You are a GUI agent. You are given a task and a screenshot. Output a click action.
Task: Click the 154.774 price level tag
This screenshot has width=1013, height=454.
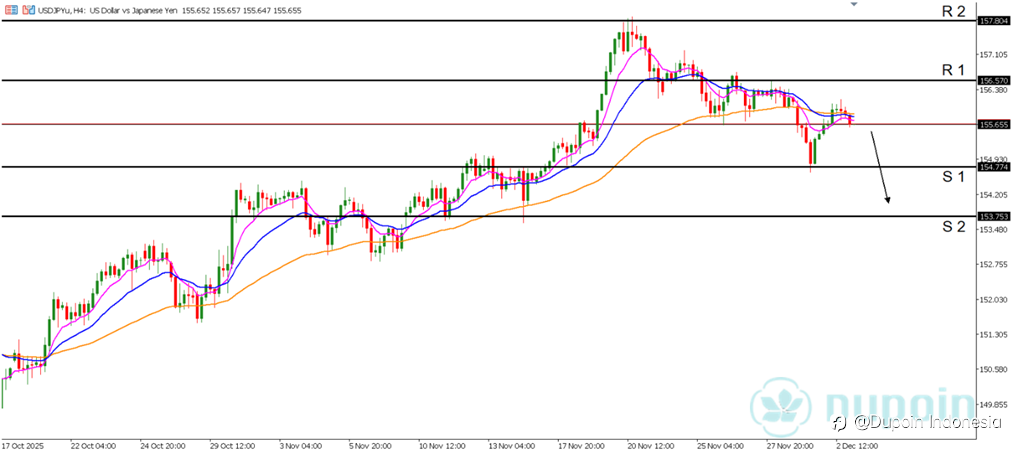pos(993,167)
